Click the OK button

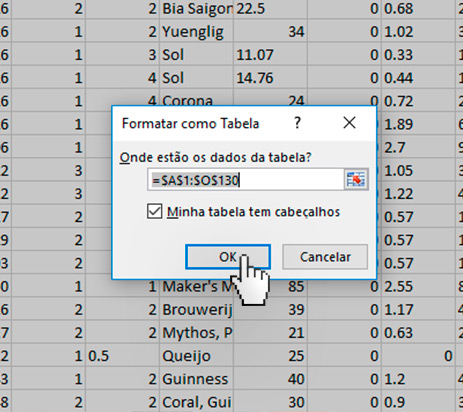click(x=228, y=257)
